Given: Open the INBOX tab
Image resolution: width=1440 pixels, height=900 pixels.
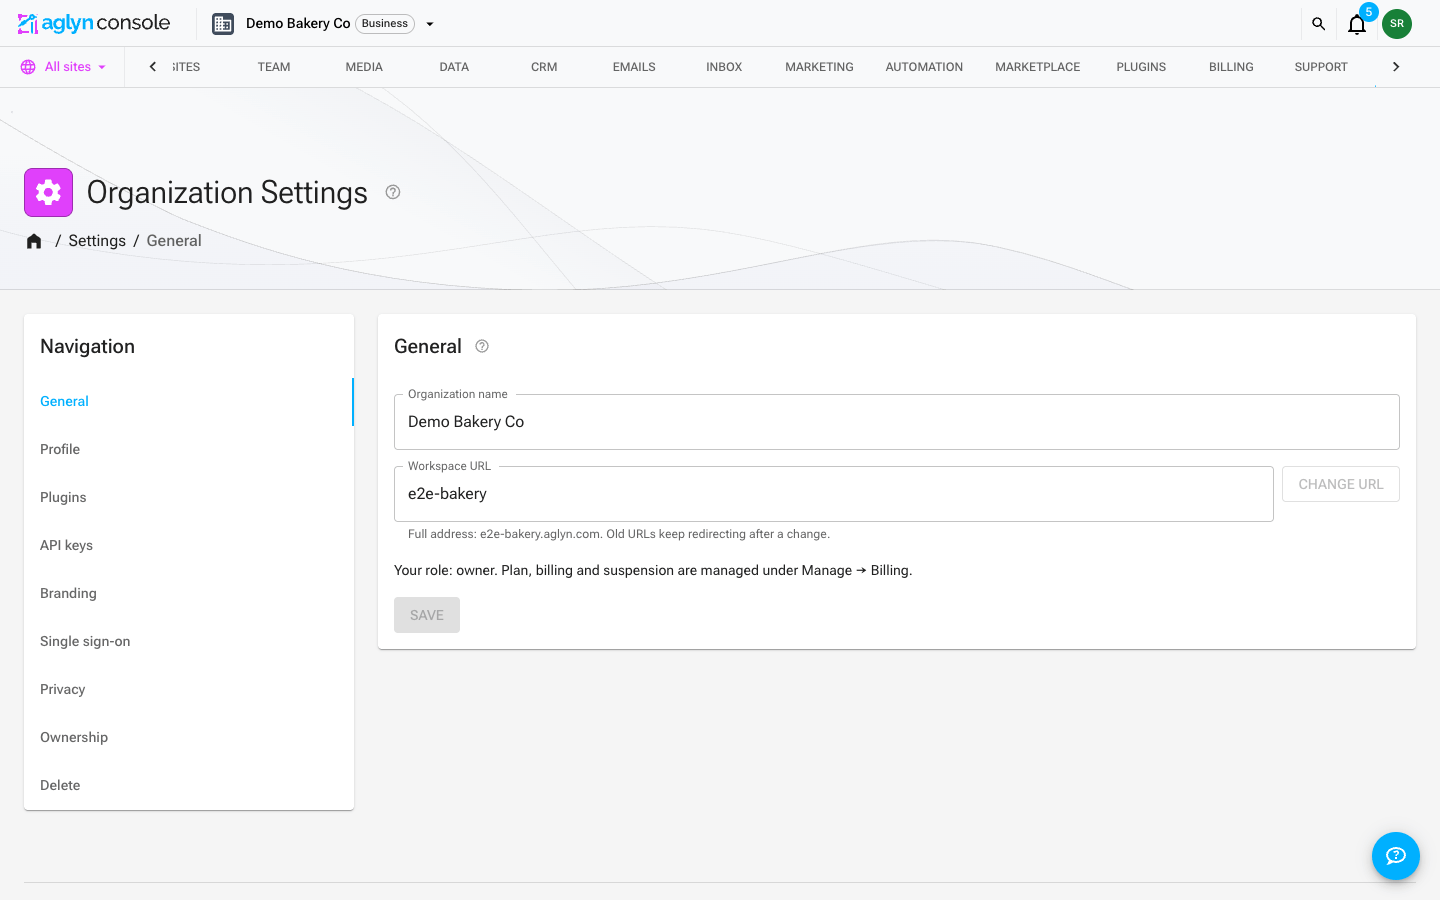Looking at the screenshot, I should [724, 67].
